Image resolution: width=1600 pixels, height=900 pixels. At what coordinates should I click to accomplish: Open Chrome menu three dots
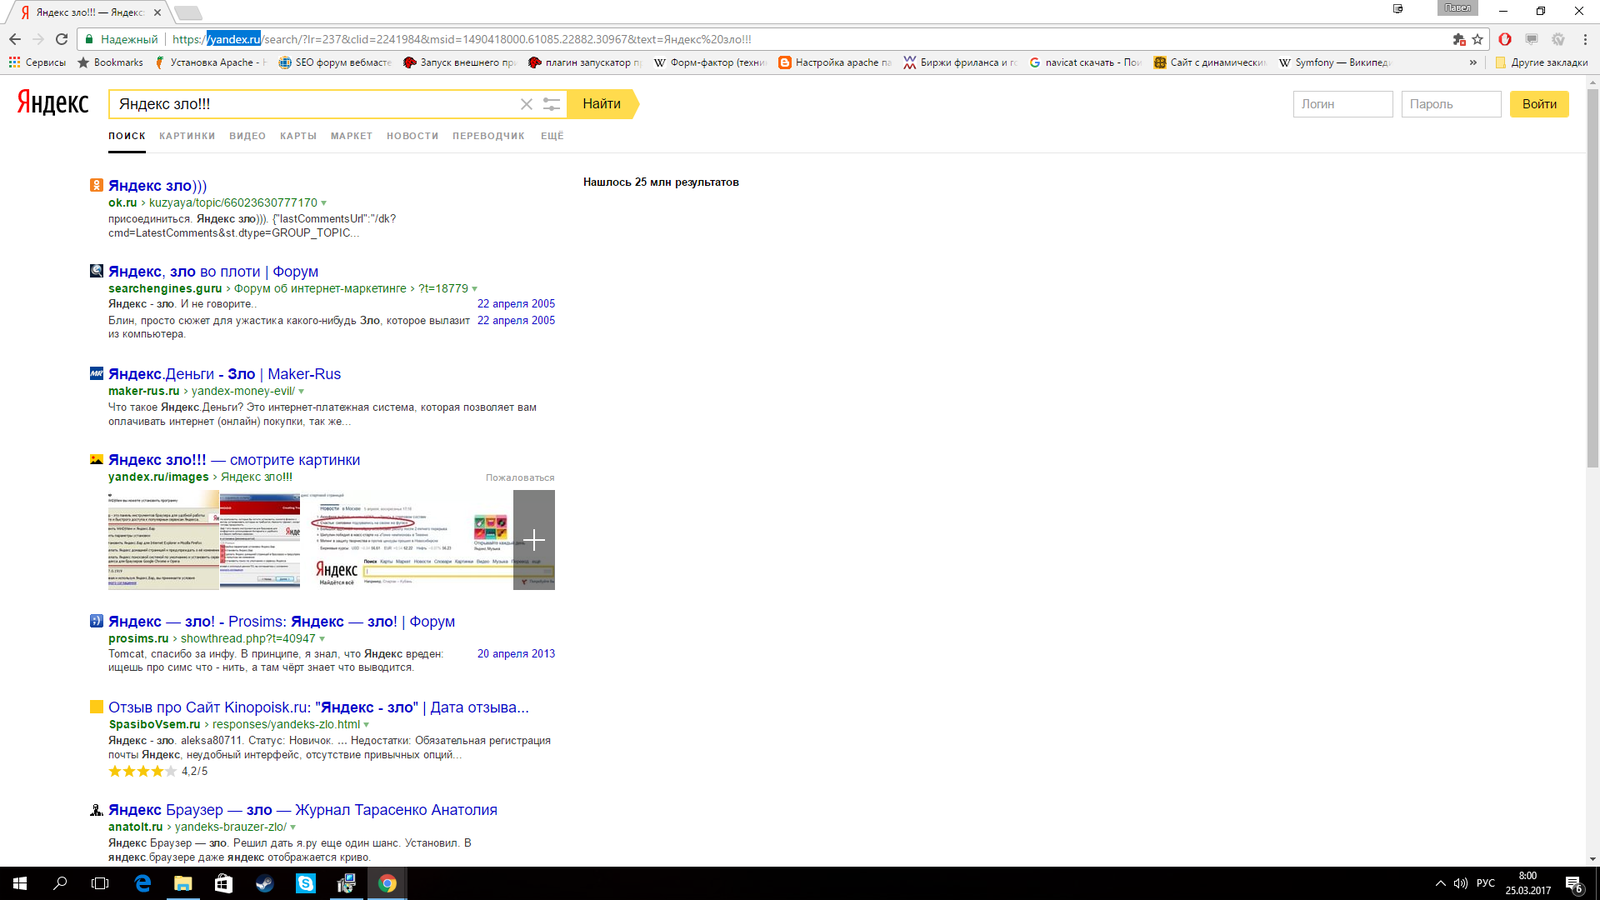(x=1585, y=39)
